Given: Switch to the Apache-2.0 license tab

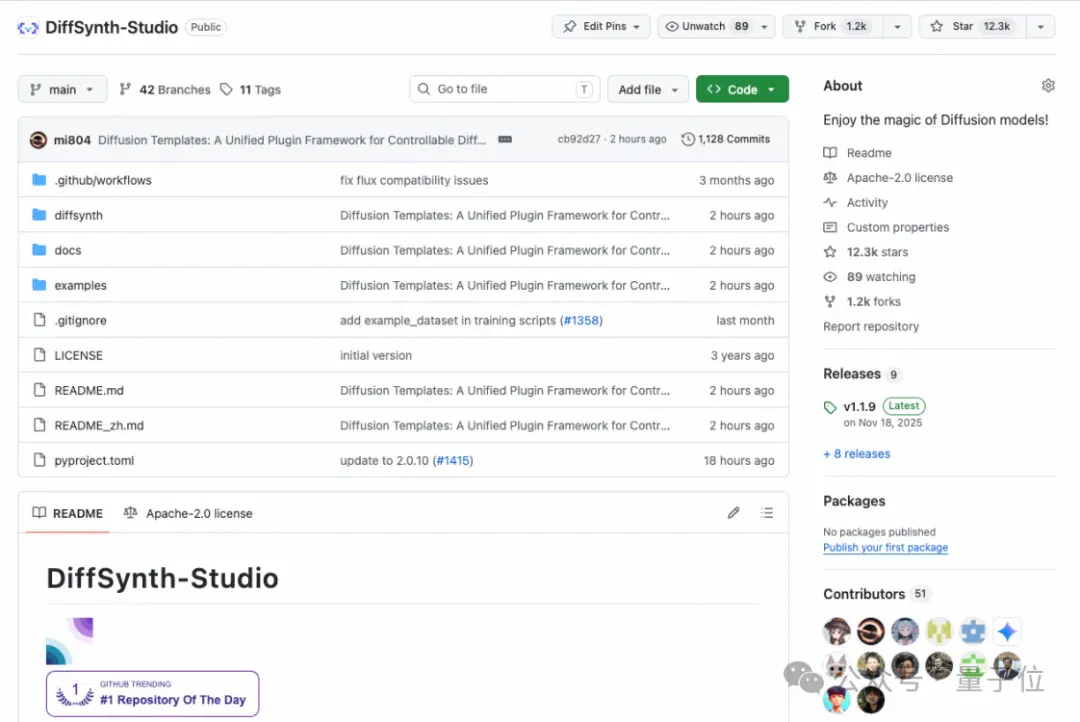Looking at the screenshot, I should pyautogui.click(x=188, y=513).
